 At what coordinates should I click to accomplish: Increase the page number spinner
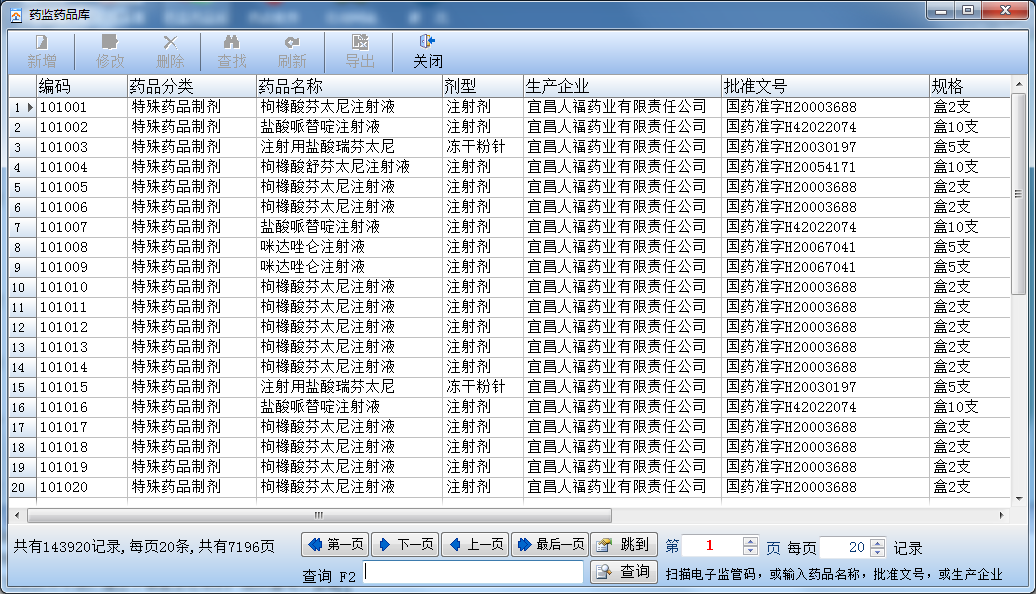point(750,541)
